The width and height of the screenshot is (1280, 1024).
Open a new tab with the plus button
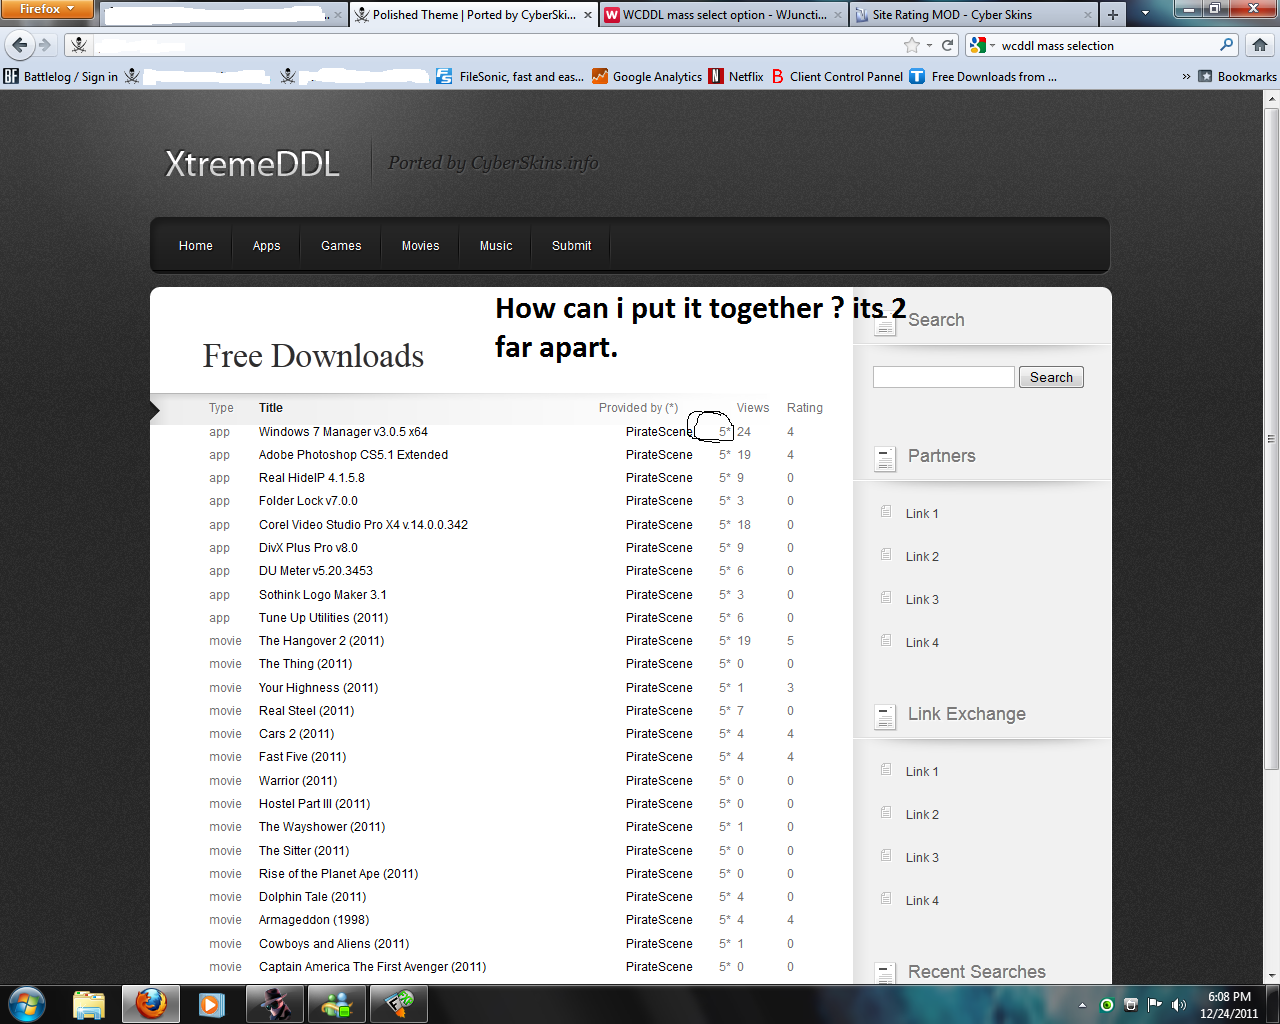click(1112, 15)
